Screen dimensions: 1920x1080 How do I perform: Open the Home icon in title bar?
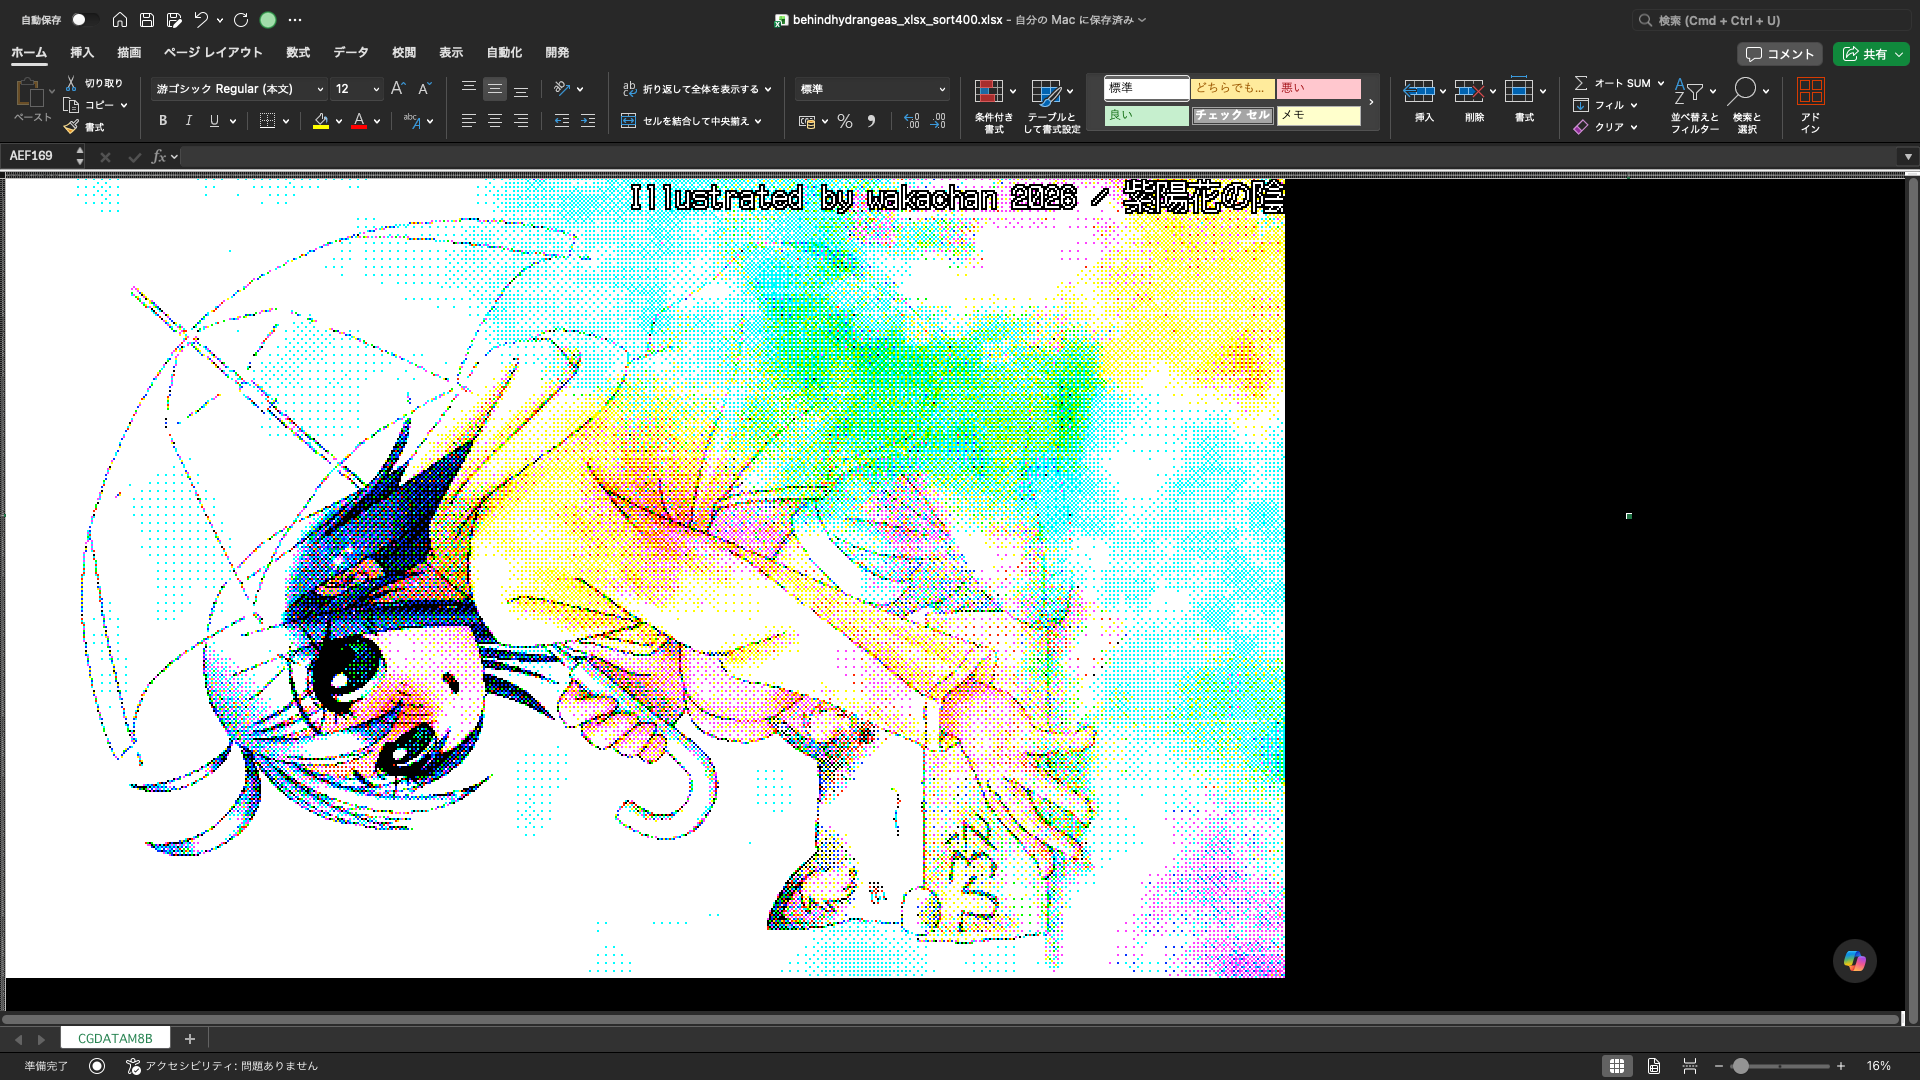click(120, 20)
